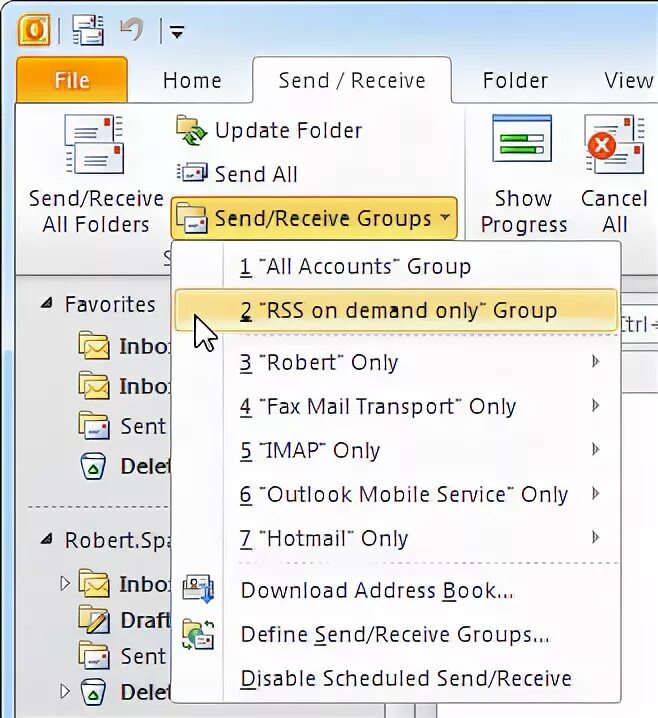Open "Fax Mail Transport" Only menu entry

pyautogui.click(x=396, y=406)
